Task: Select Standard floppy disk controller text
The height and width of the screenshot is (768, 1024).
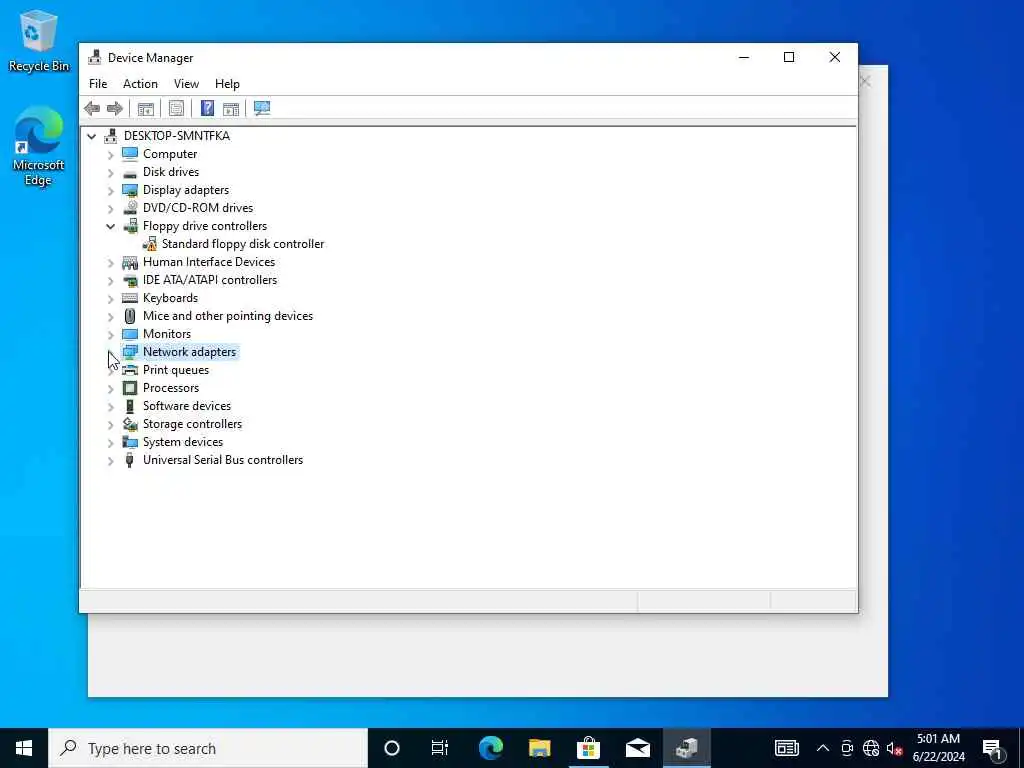Action: pyautogui.click(x=243, y=244)
